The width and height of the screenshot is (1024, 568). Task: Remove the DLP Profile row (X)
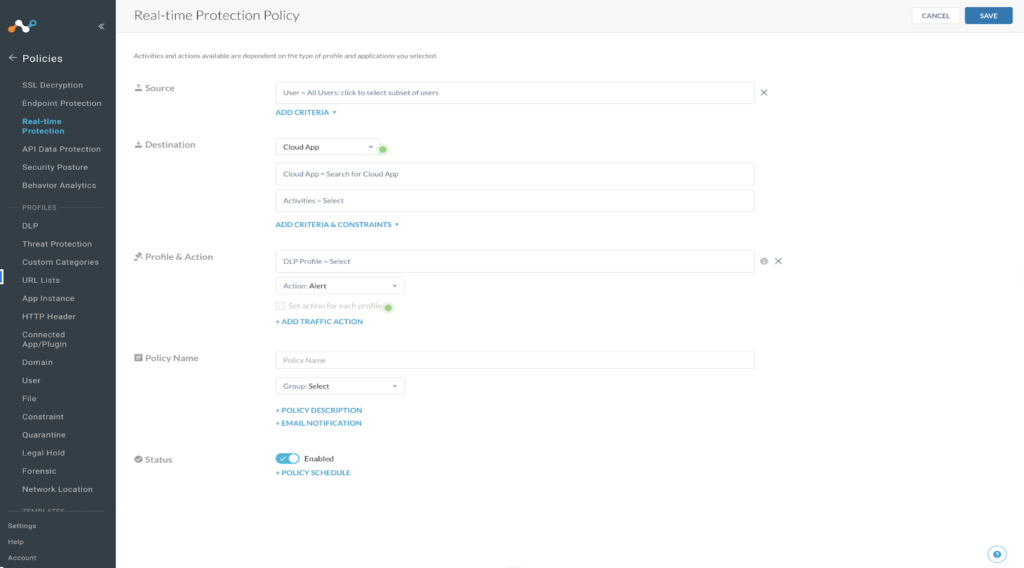[x=778, y=261]
